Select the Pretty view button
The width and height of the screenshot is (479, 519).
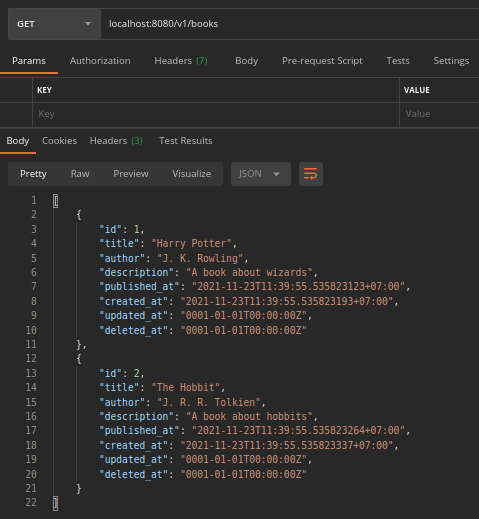point(33,174)
